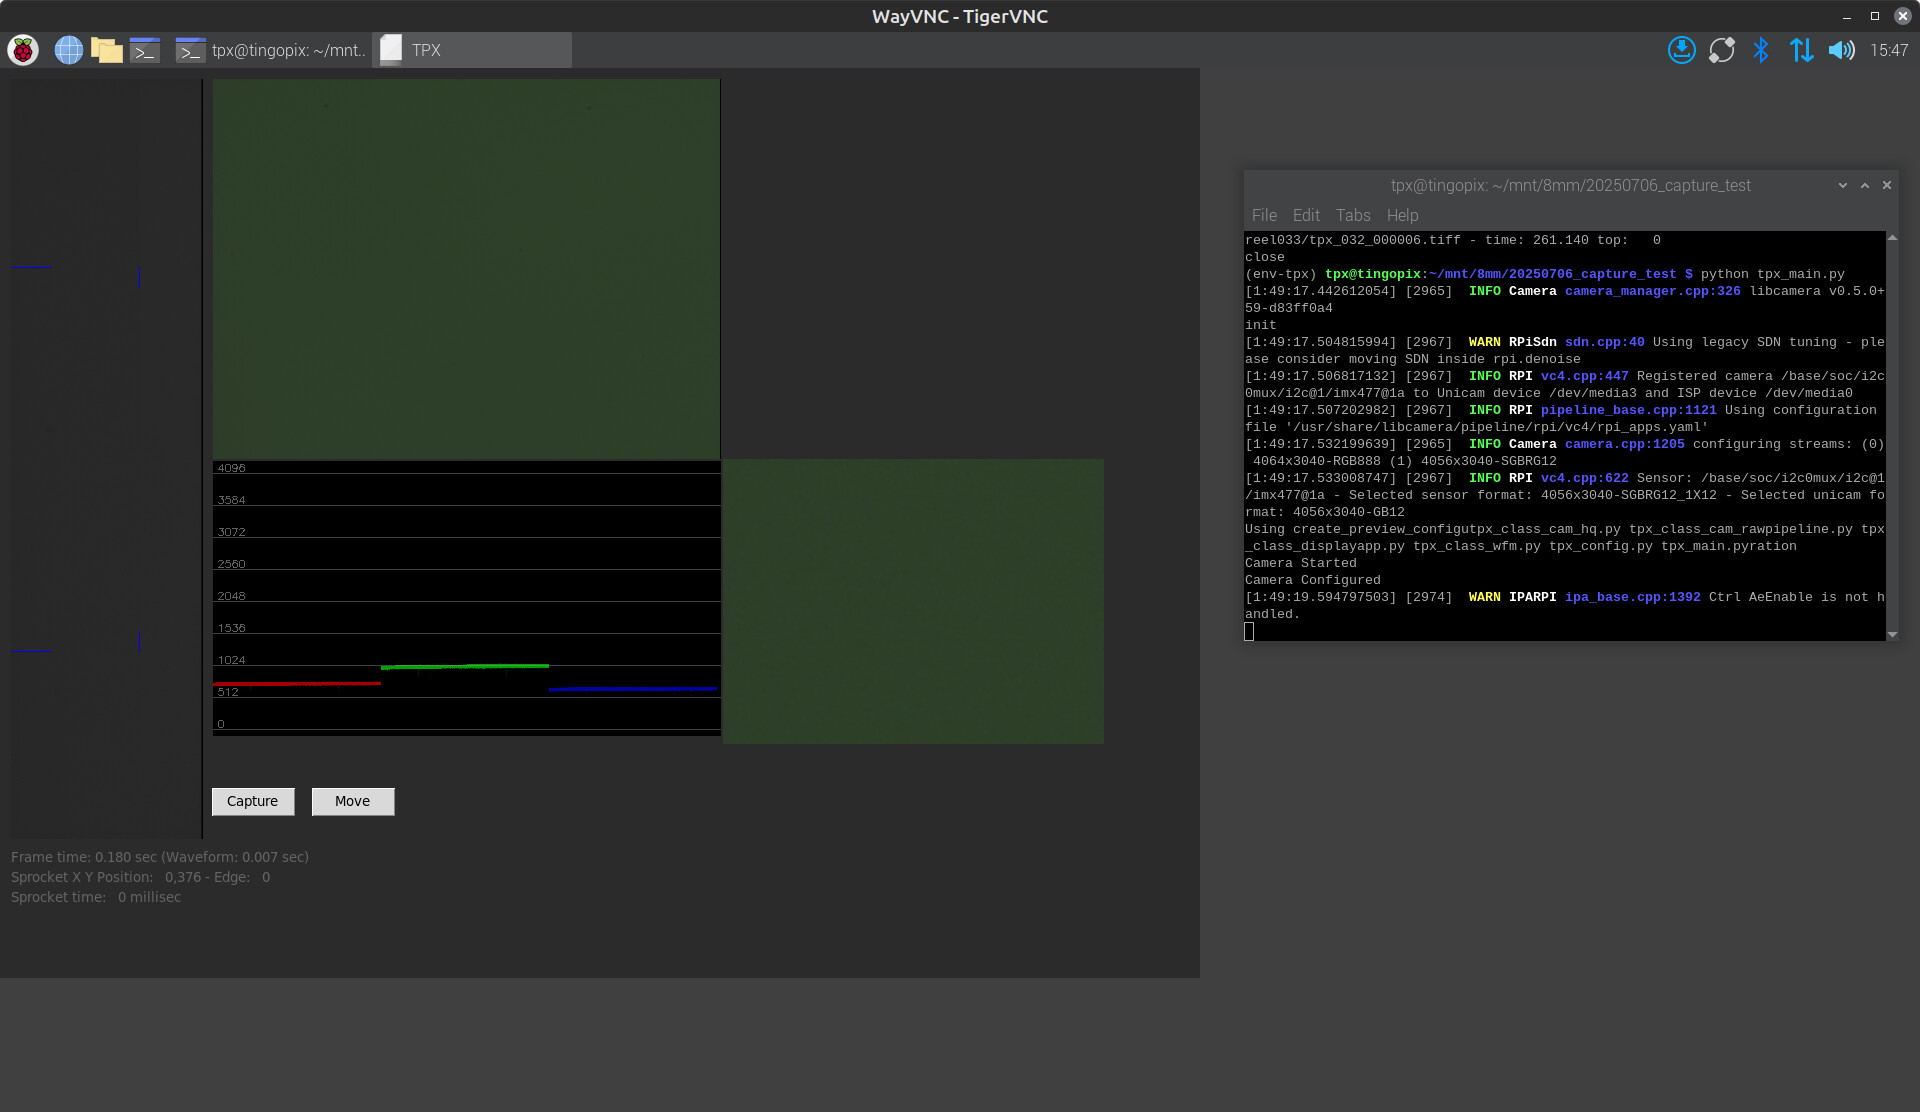Open the network up/down arrows icon
The width and height of the screenshot is (1920, 1112).
click(1801, 50)
